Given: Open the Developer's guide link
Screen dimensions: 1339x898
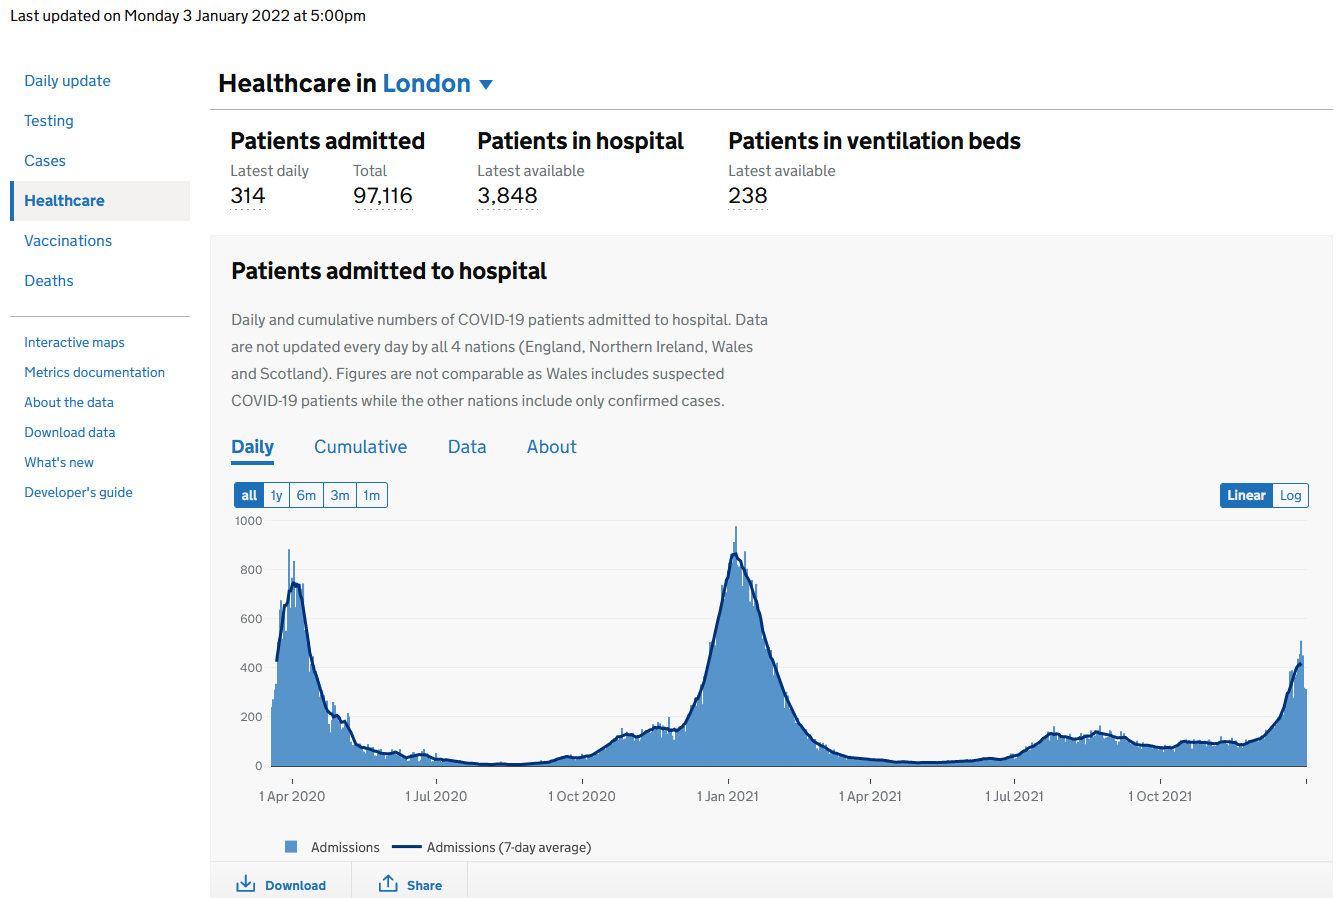Looking at the screenshot, I should coord(78,492).
